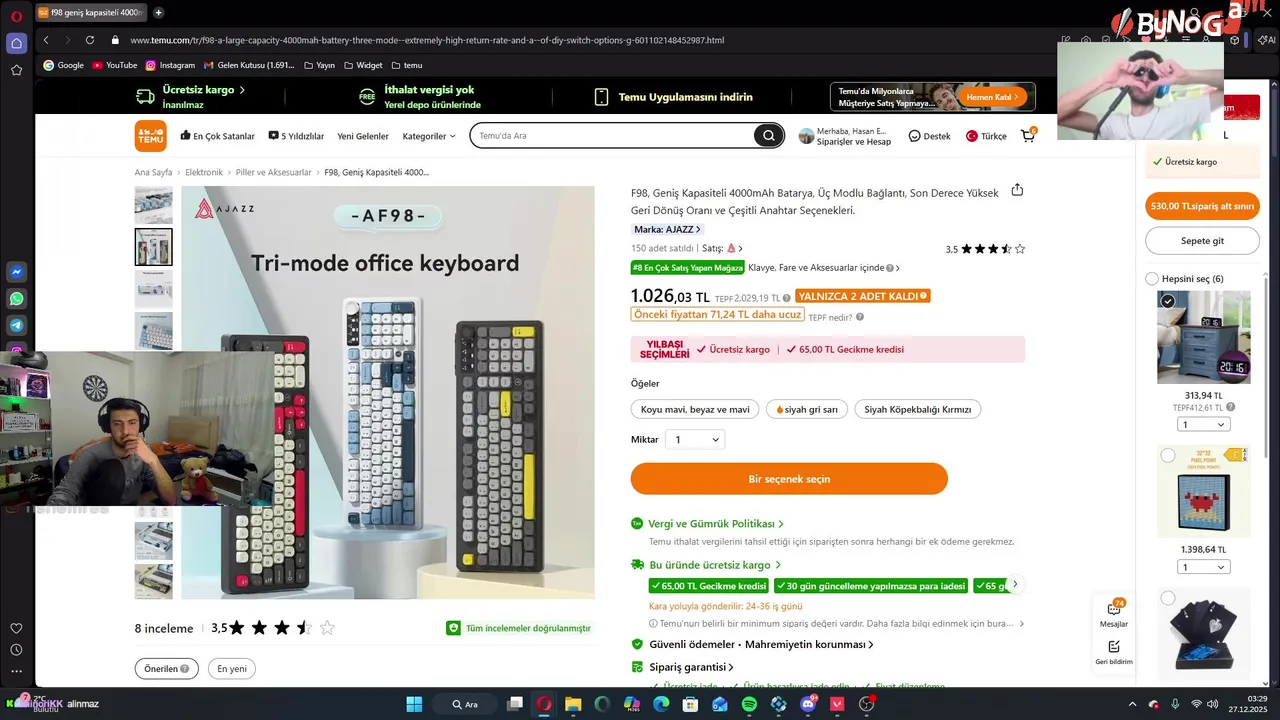Open the Mesajlar messages icon

(x=1114, y=614)
